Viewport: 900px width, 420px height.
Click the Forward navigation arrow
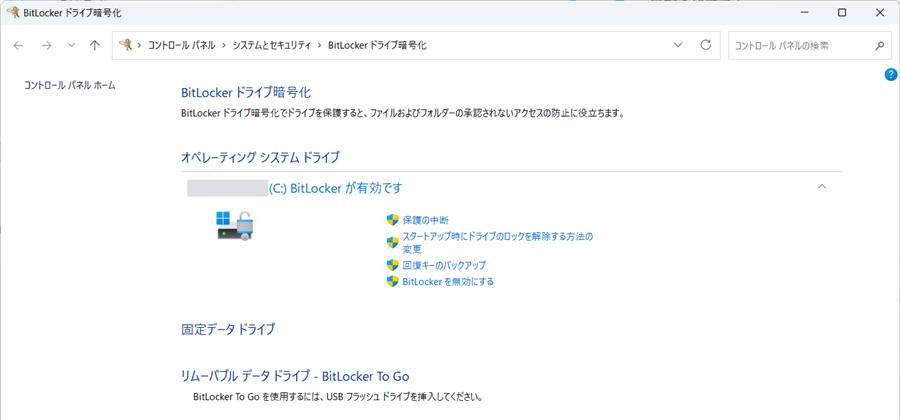(x=46, y=46)
